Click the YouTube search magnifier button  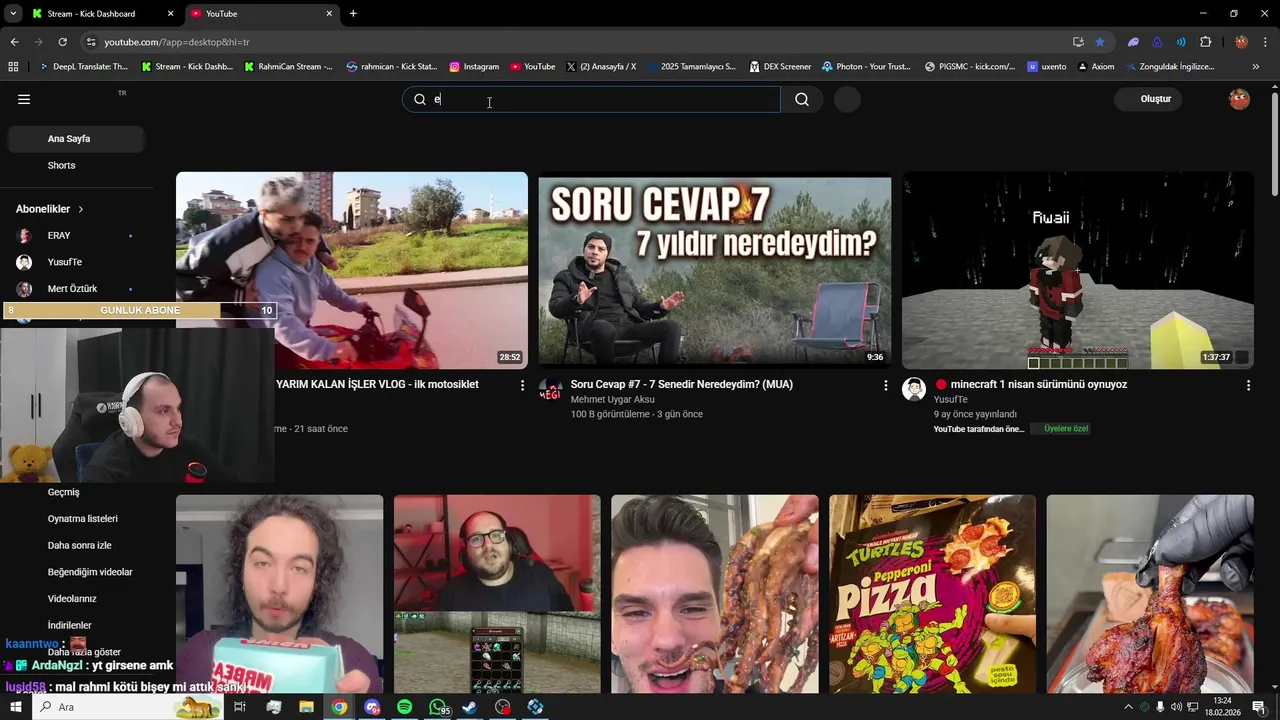(x=802, y=99)
